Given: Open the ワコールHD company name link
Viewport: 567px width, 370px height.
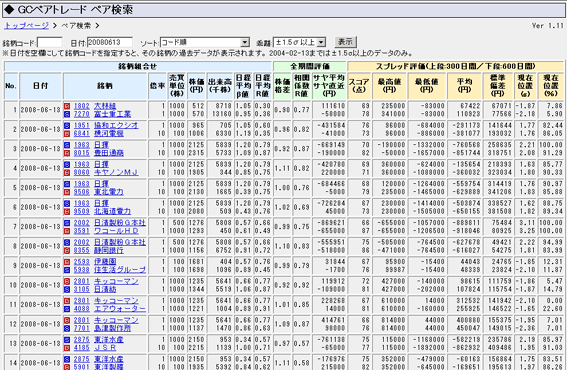Looking at the screenshot, I should pos(116,231).
